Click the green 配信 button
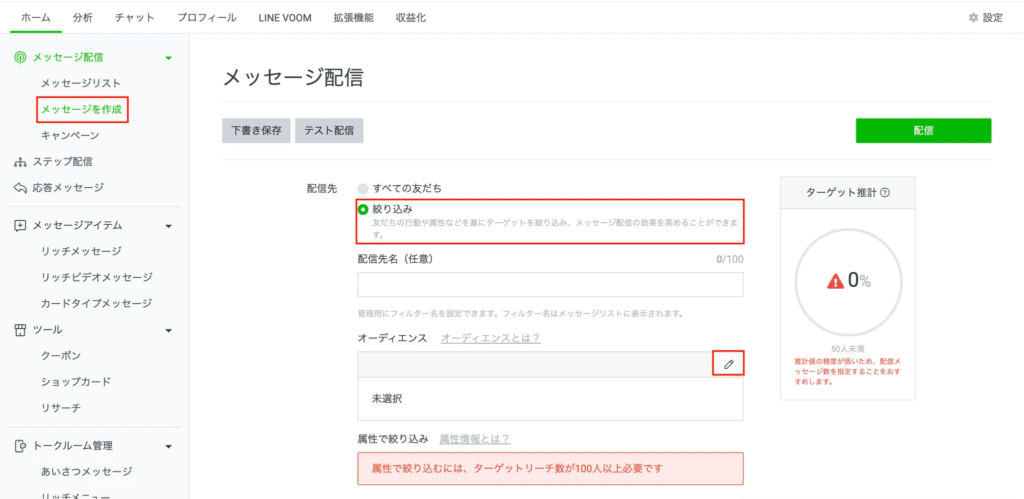The width and height of the screenshot is (1024, 499). click(x=923, y=131)
